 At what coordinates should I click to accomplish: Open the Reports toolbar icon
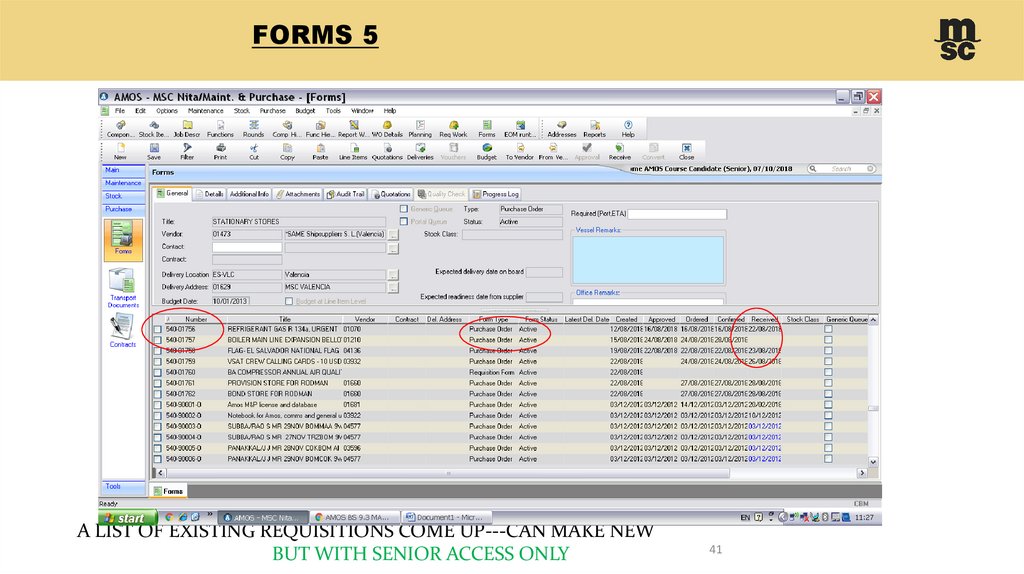point(594,129)
